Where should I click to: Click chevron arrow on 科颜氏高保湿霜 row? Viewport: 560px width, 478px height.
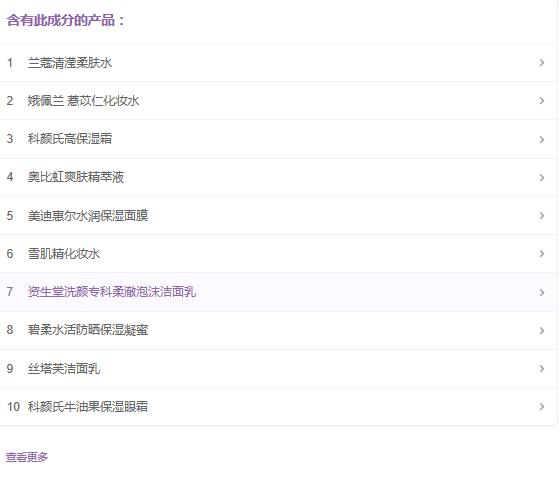coord(542,139)
